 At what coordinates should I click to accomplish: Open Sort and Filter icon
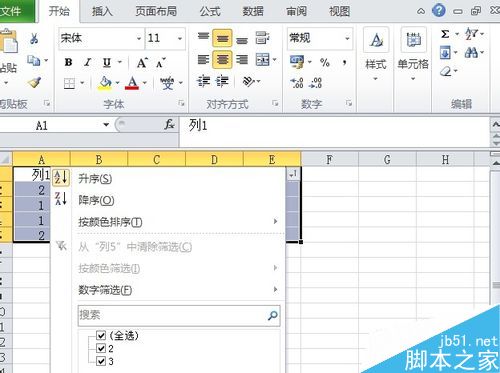(472, 34)
